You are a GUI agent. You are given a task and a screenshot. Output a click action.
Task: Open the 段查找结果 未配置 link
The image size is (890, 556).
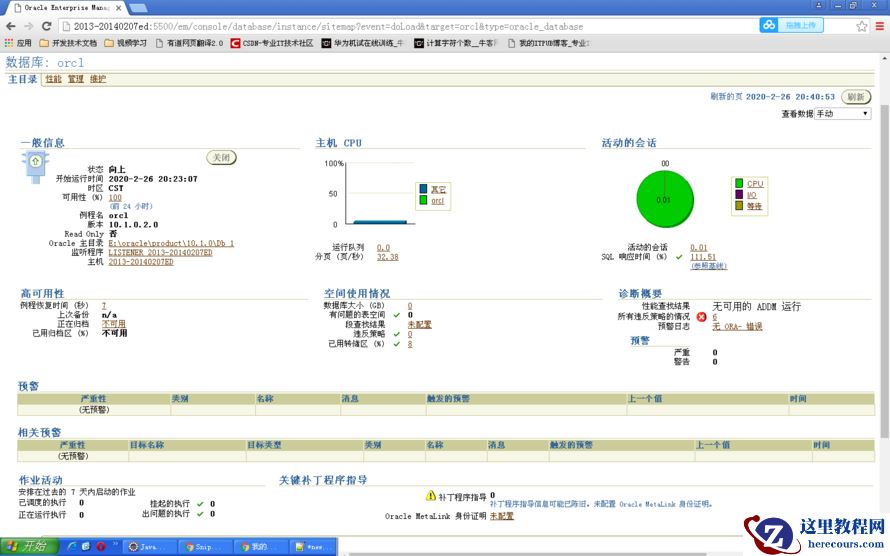tap(419, 325)
